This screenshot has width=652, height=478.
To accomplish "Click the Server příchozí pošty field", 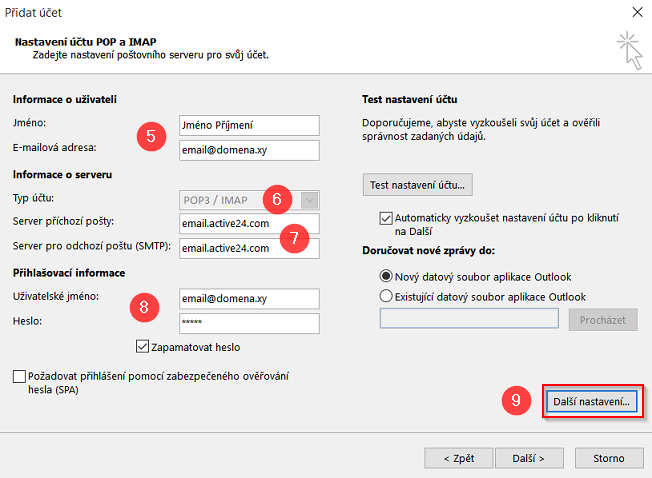I will pos(247,223).
